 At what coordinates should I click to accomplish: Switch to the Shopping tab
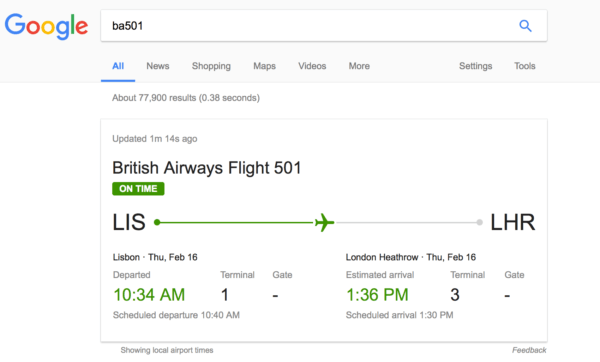211,66
